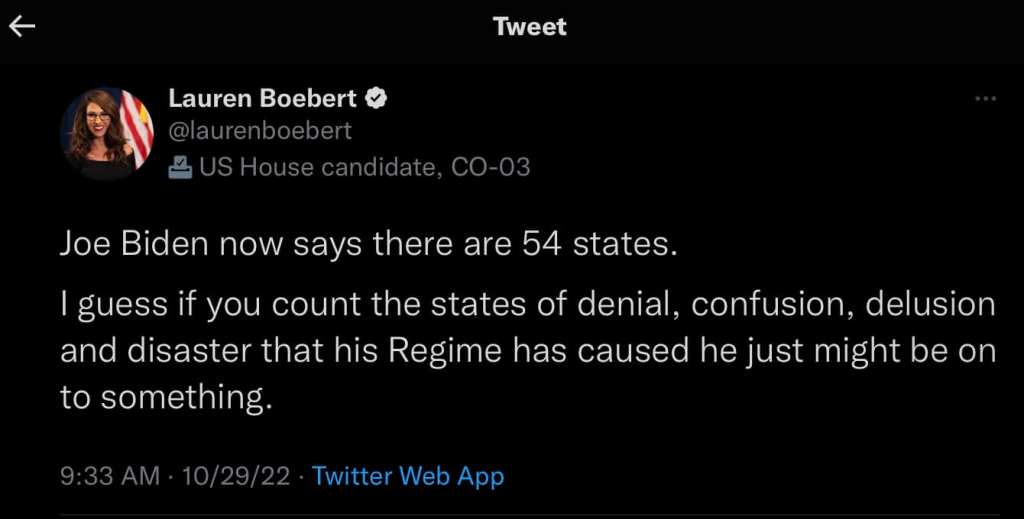The height and width of the screenshot is (519, 1024).
Task: Open Lauren Boebert's profile picture
Action: pyautogui.click(x=108, y=132)
